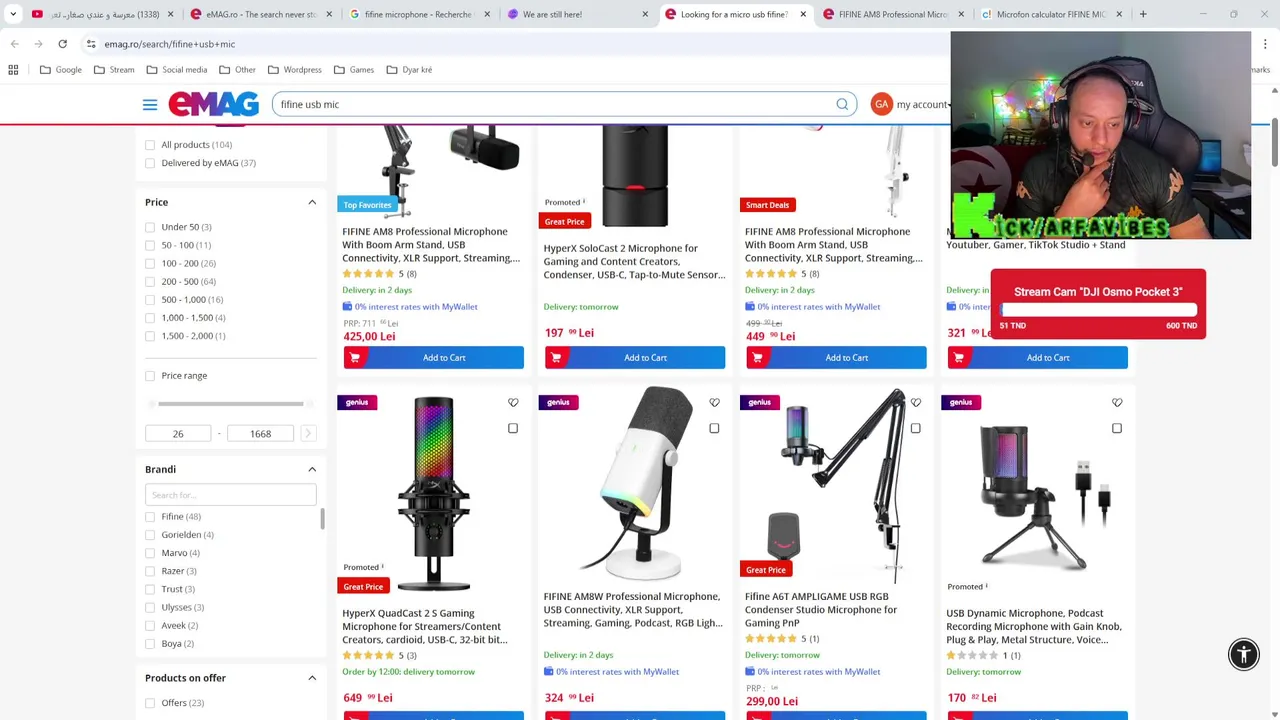This screenshot has width=1280, height=720.
Task: Click the maximum price field 1668
Action: (x=260, y=433)
